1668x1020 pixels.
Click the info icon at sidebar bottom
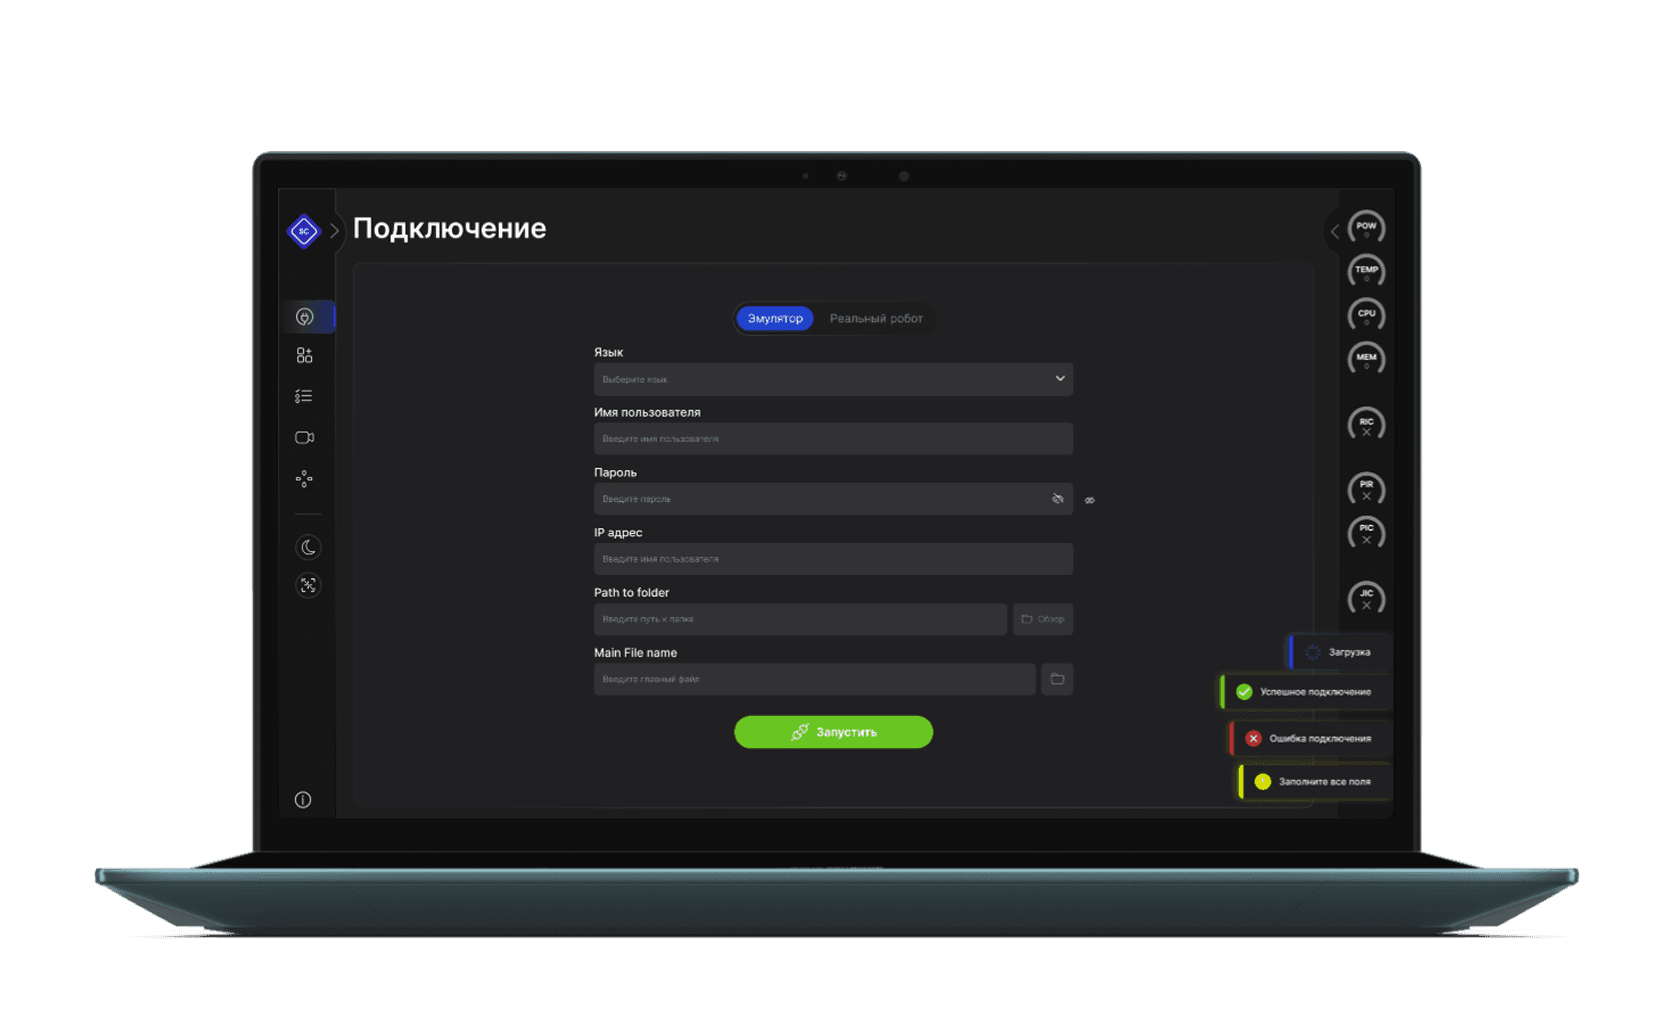pyautogui.click(x=303, y=800)
